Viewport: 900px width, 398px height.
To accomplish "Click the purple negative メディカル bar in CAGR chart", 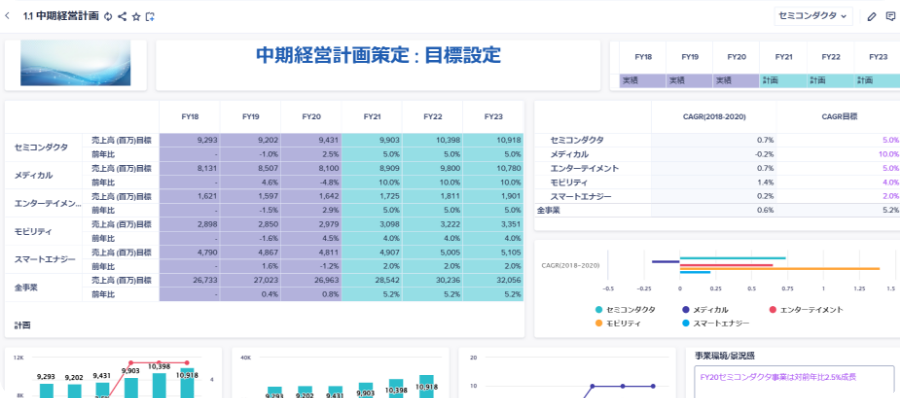I will coord(666,261).
